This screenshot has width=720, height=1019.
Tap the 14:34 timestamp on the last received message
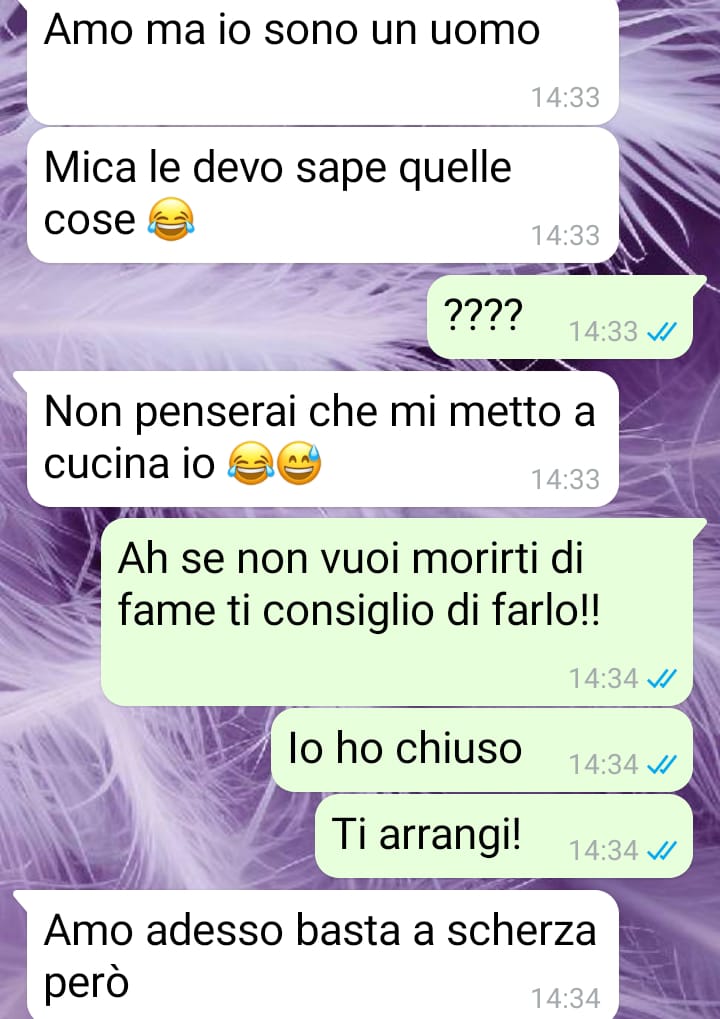[565, 998]
